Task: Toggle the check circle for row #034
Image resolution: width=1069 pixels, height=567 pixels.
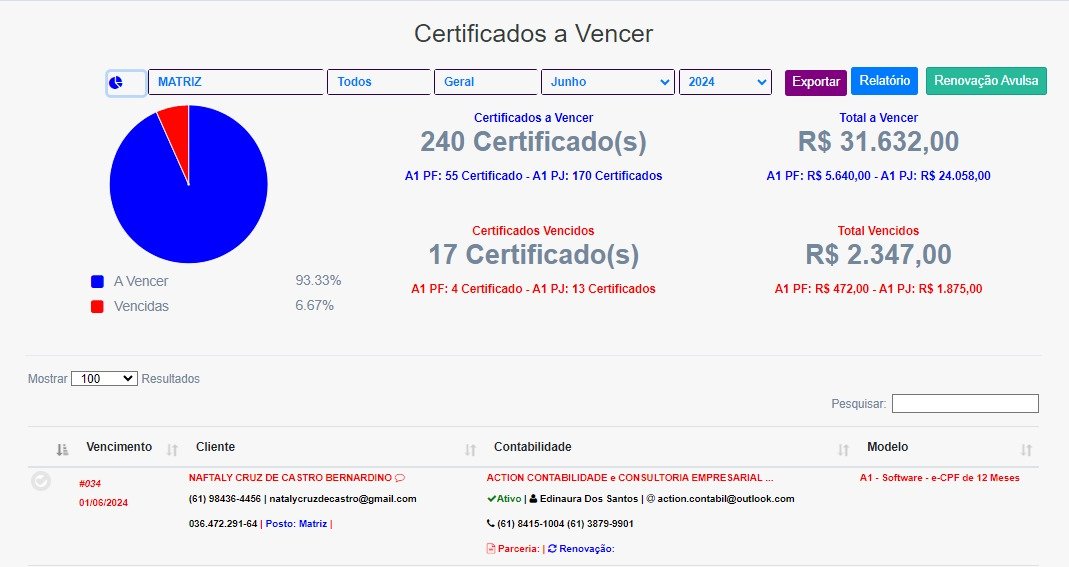Action: pyautogui.click(x=41, y=482)
